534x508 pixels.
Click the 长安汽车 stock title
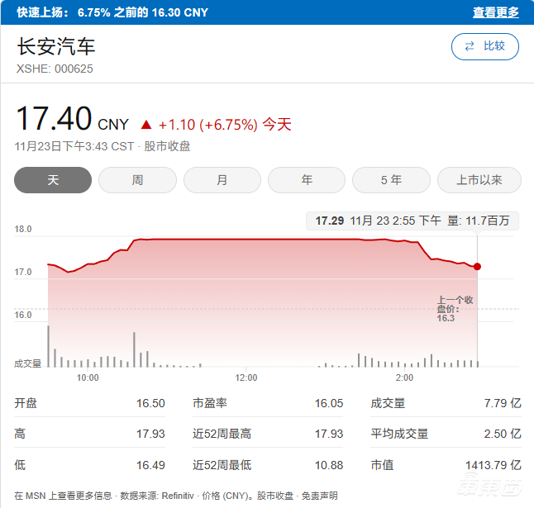click(56, 46)
